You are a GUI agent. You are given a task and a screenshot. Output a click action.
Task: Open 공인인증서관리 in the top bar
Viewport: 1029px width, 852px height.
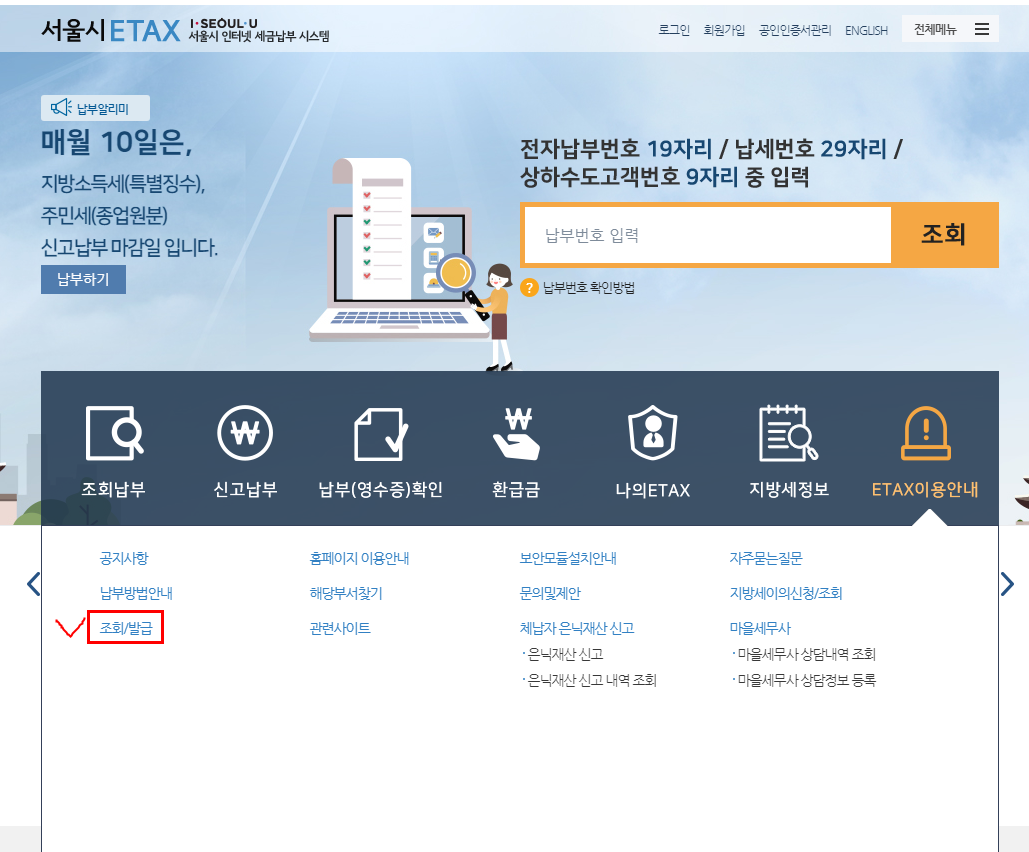coord(795,30)
